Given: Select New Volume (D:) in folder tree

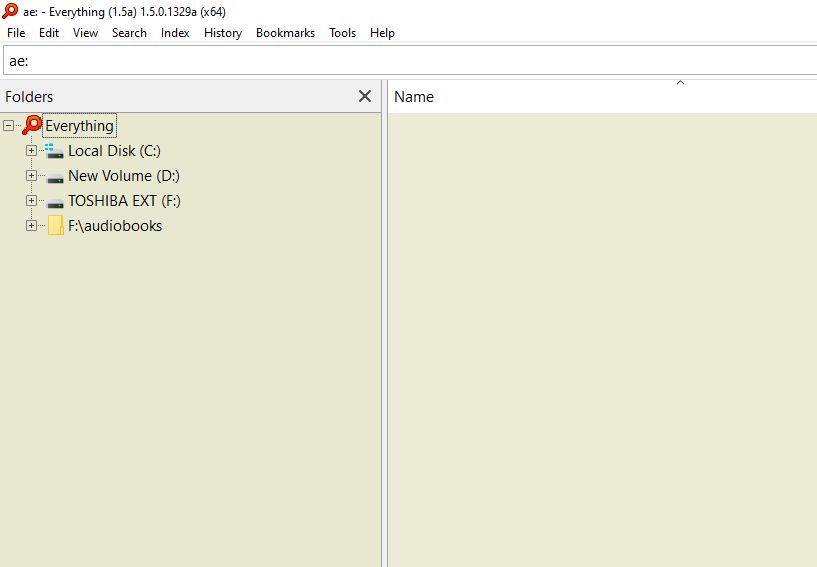Looking at the screenshot, I should (124, 176).
